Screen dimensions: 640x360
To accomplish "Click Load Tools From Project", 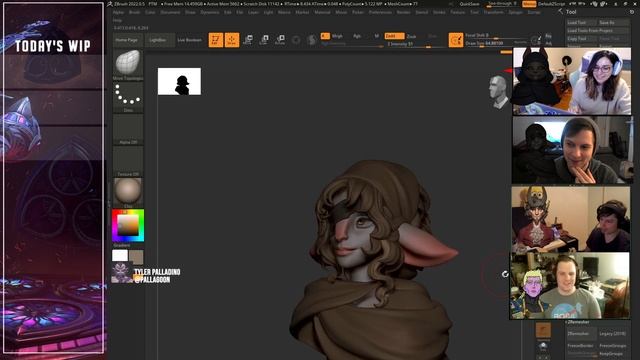I will [598, 31].
